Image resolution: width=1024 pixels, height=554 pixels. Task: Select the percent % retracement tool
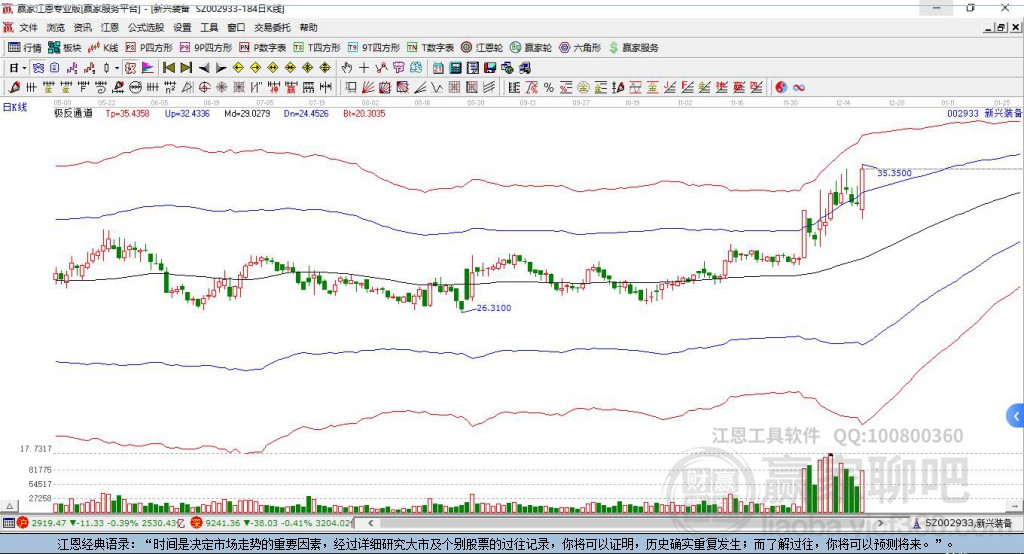(x=549, y=88)
